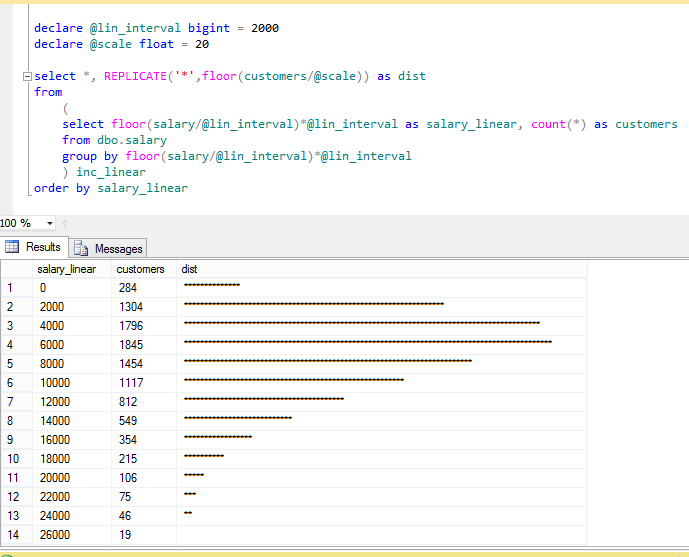
Task: Collapse the select statement code block
Action: (27, 77)
